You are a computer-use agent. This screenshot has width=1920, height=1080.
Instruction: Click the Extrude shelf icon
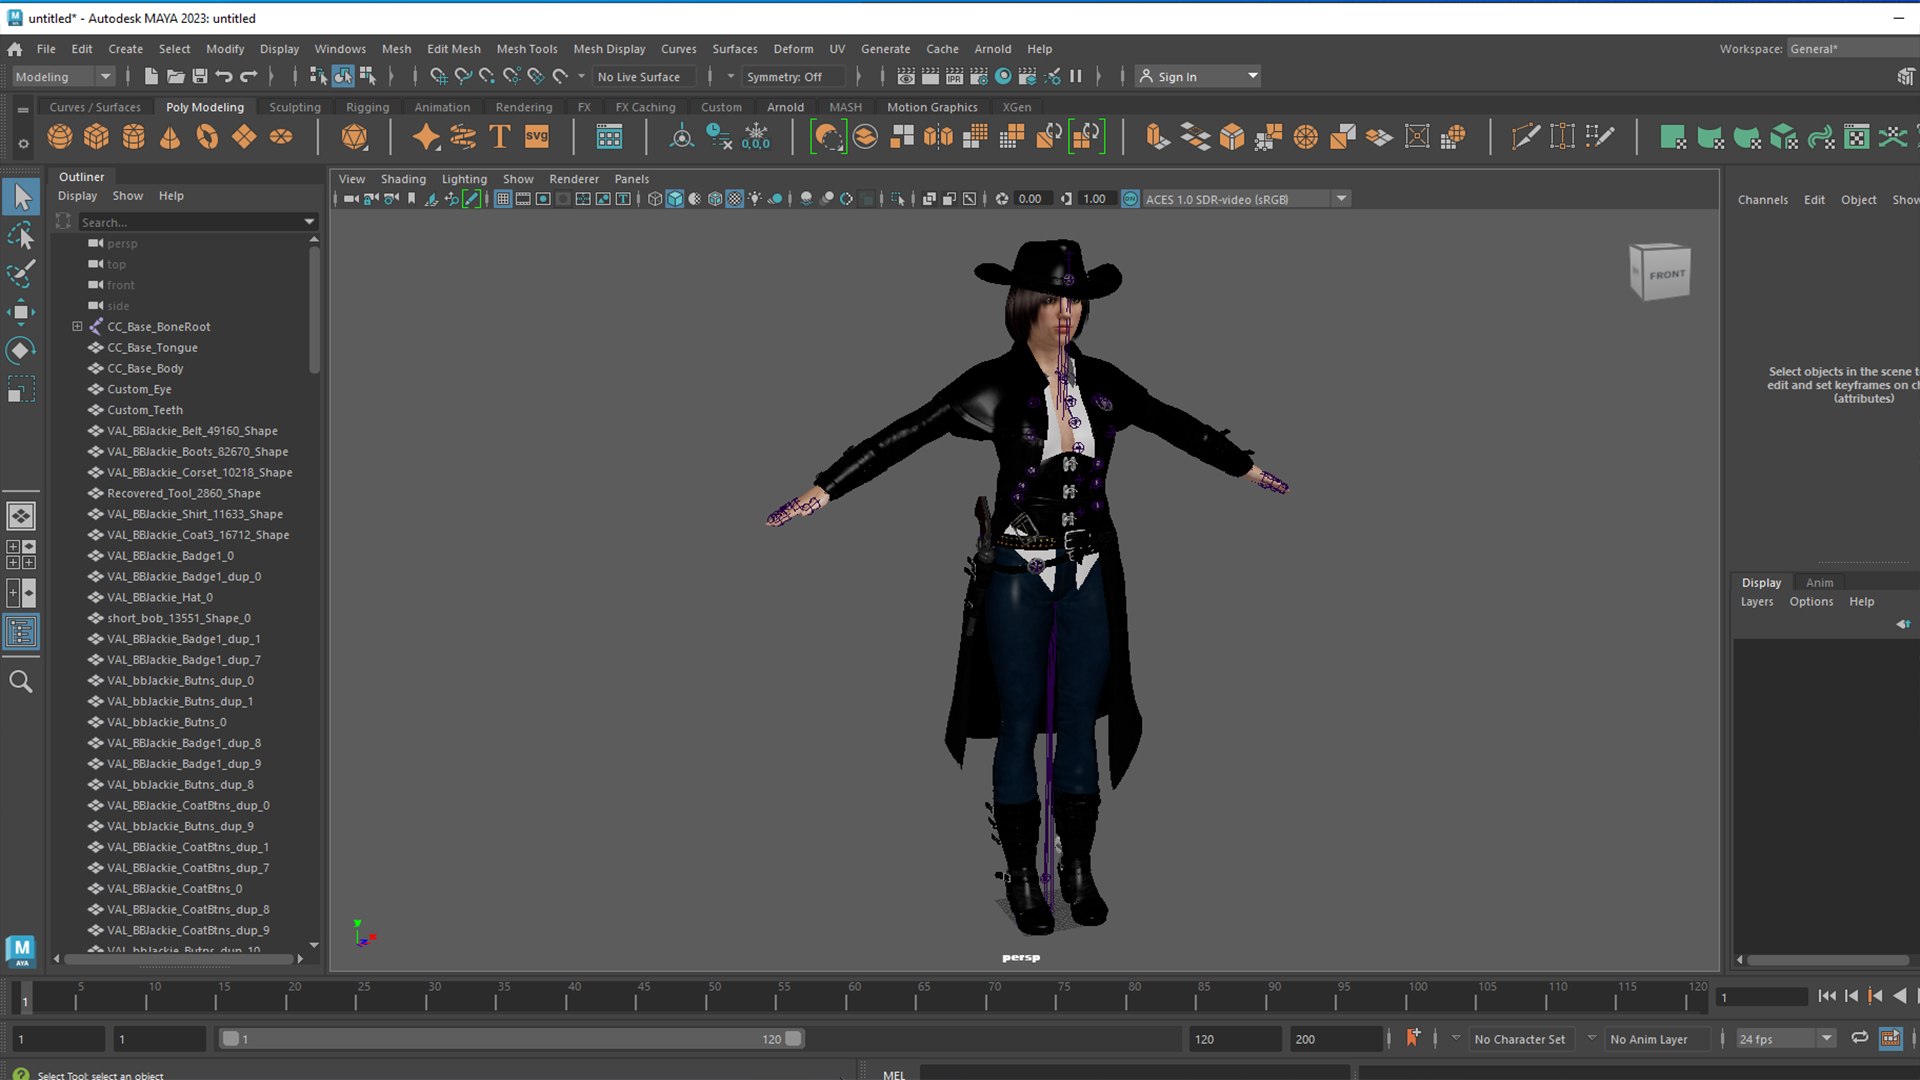[x=1157, y=137]
